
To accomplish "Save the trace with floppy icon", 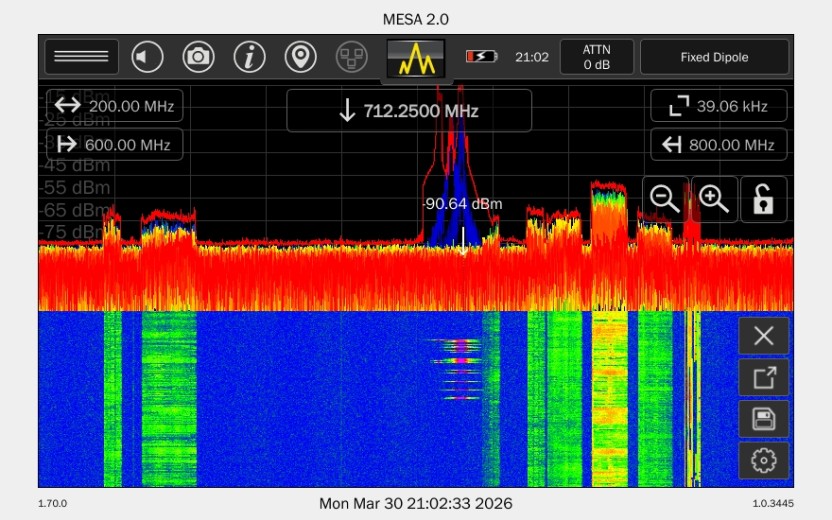I will click(763, 419).
